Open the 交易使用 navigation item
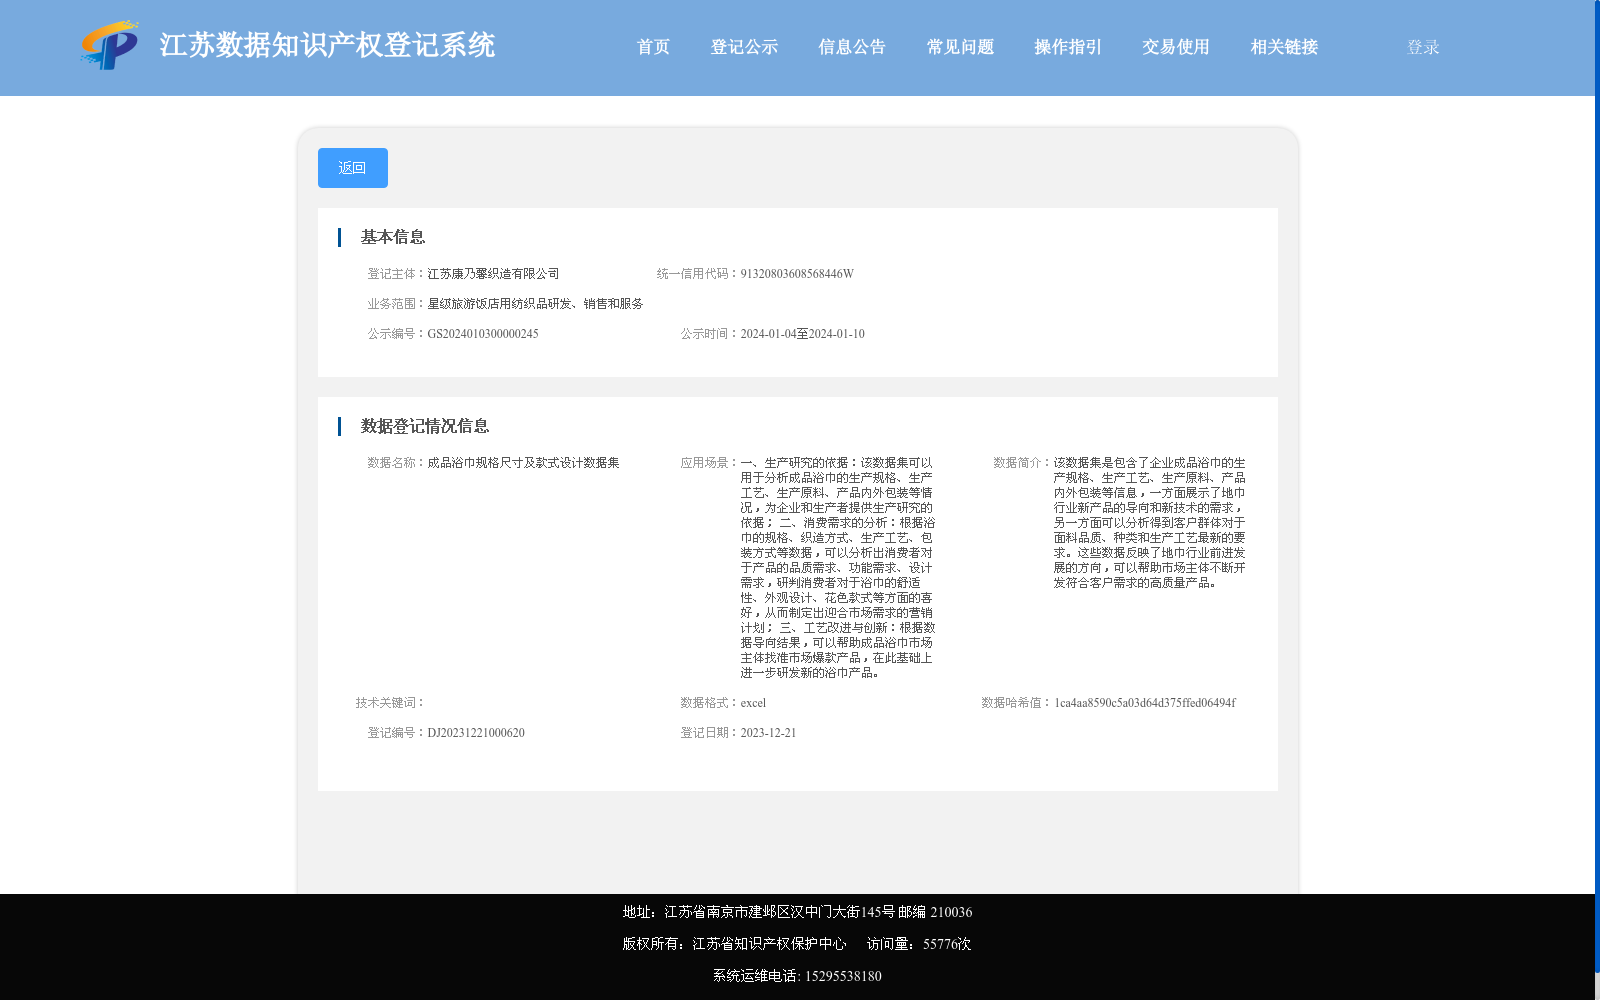 point(1176,47)
